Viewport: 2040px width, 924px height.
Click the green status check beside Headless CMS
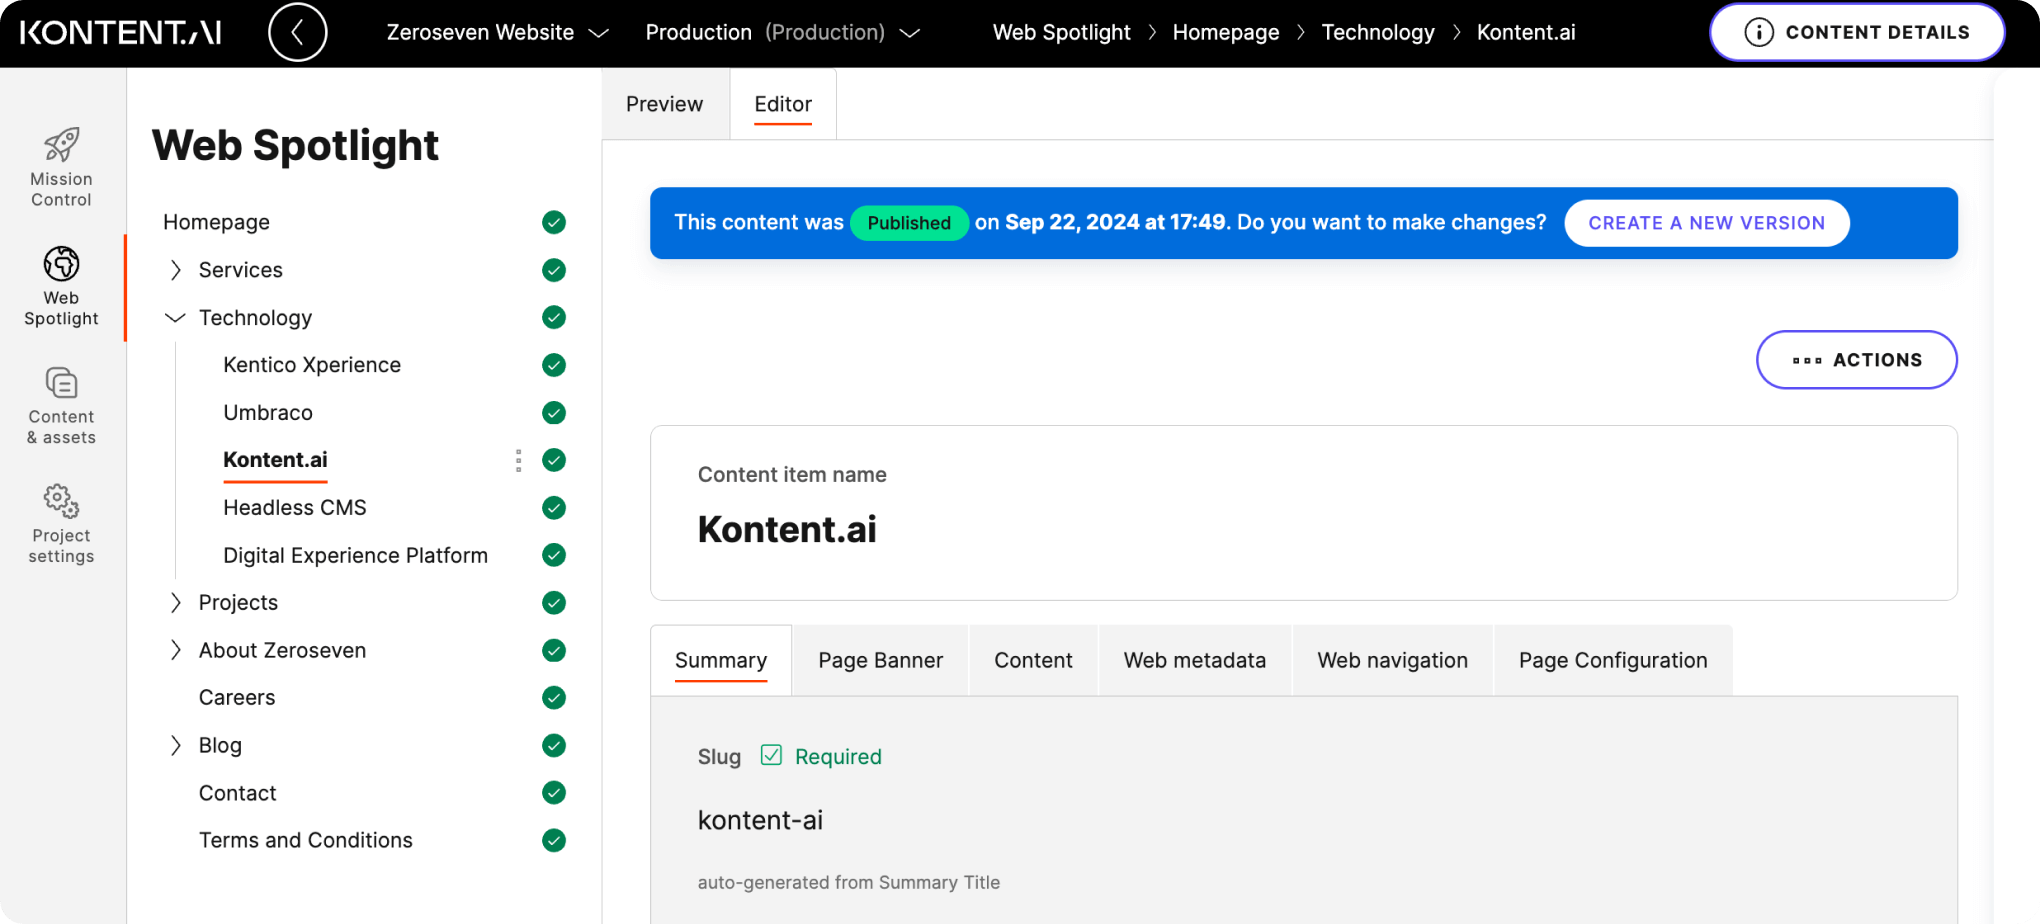553,507
